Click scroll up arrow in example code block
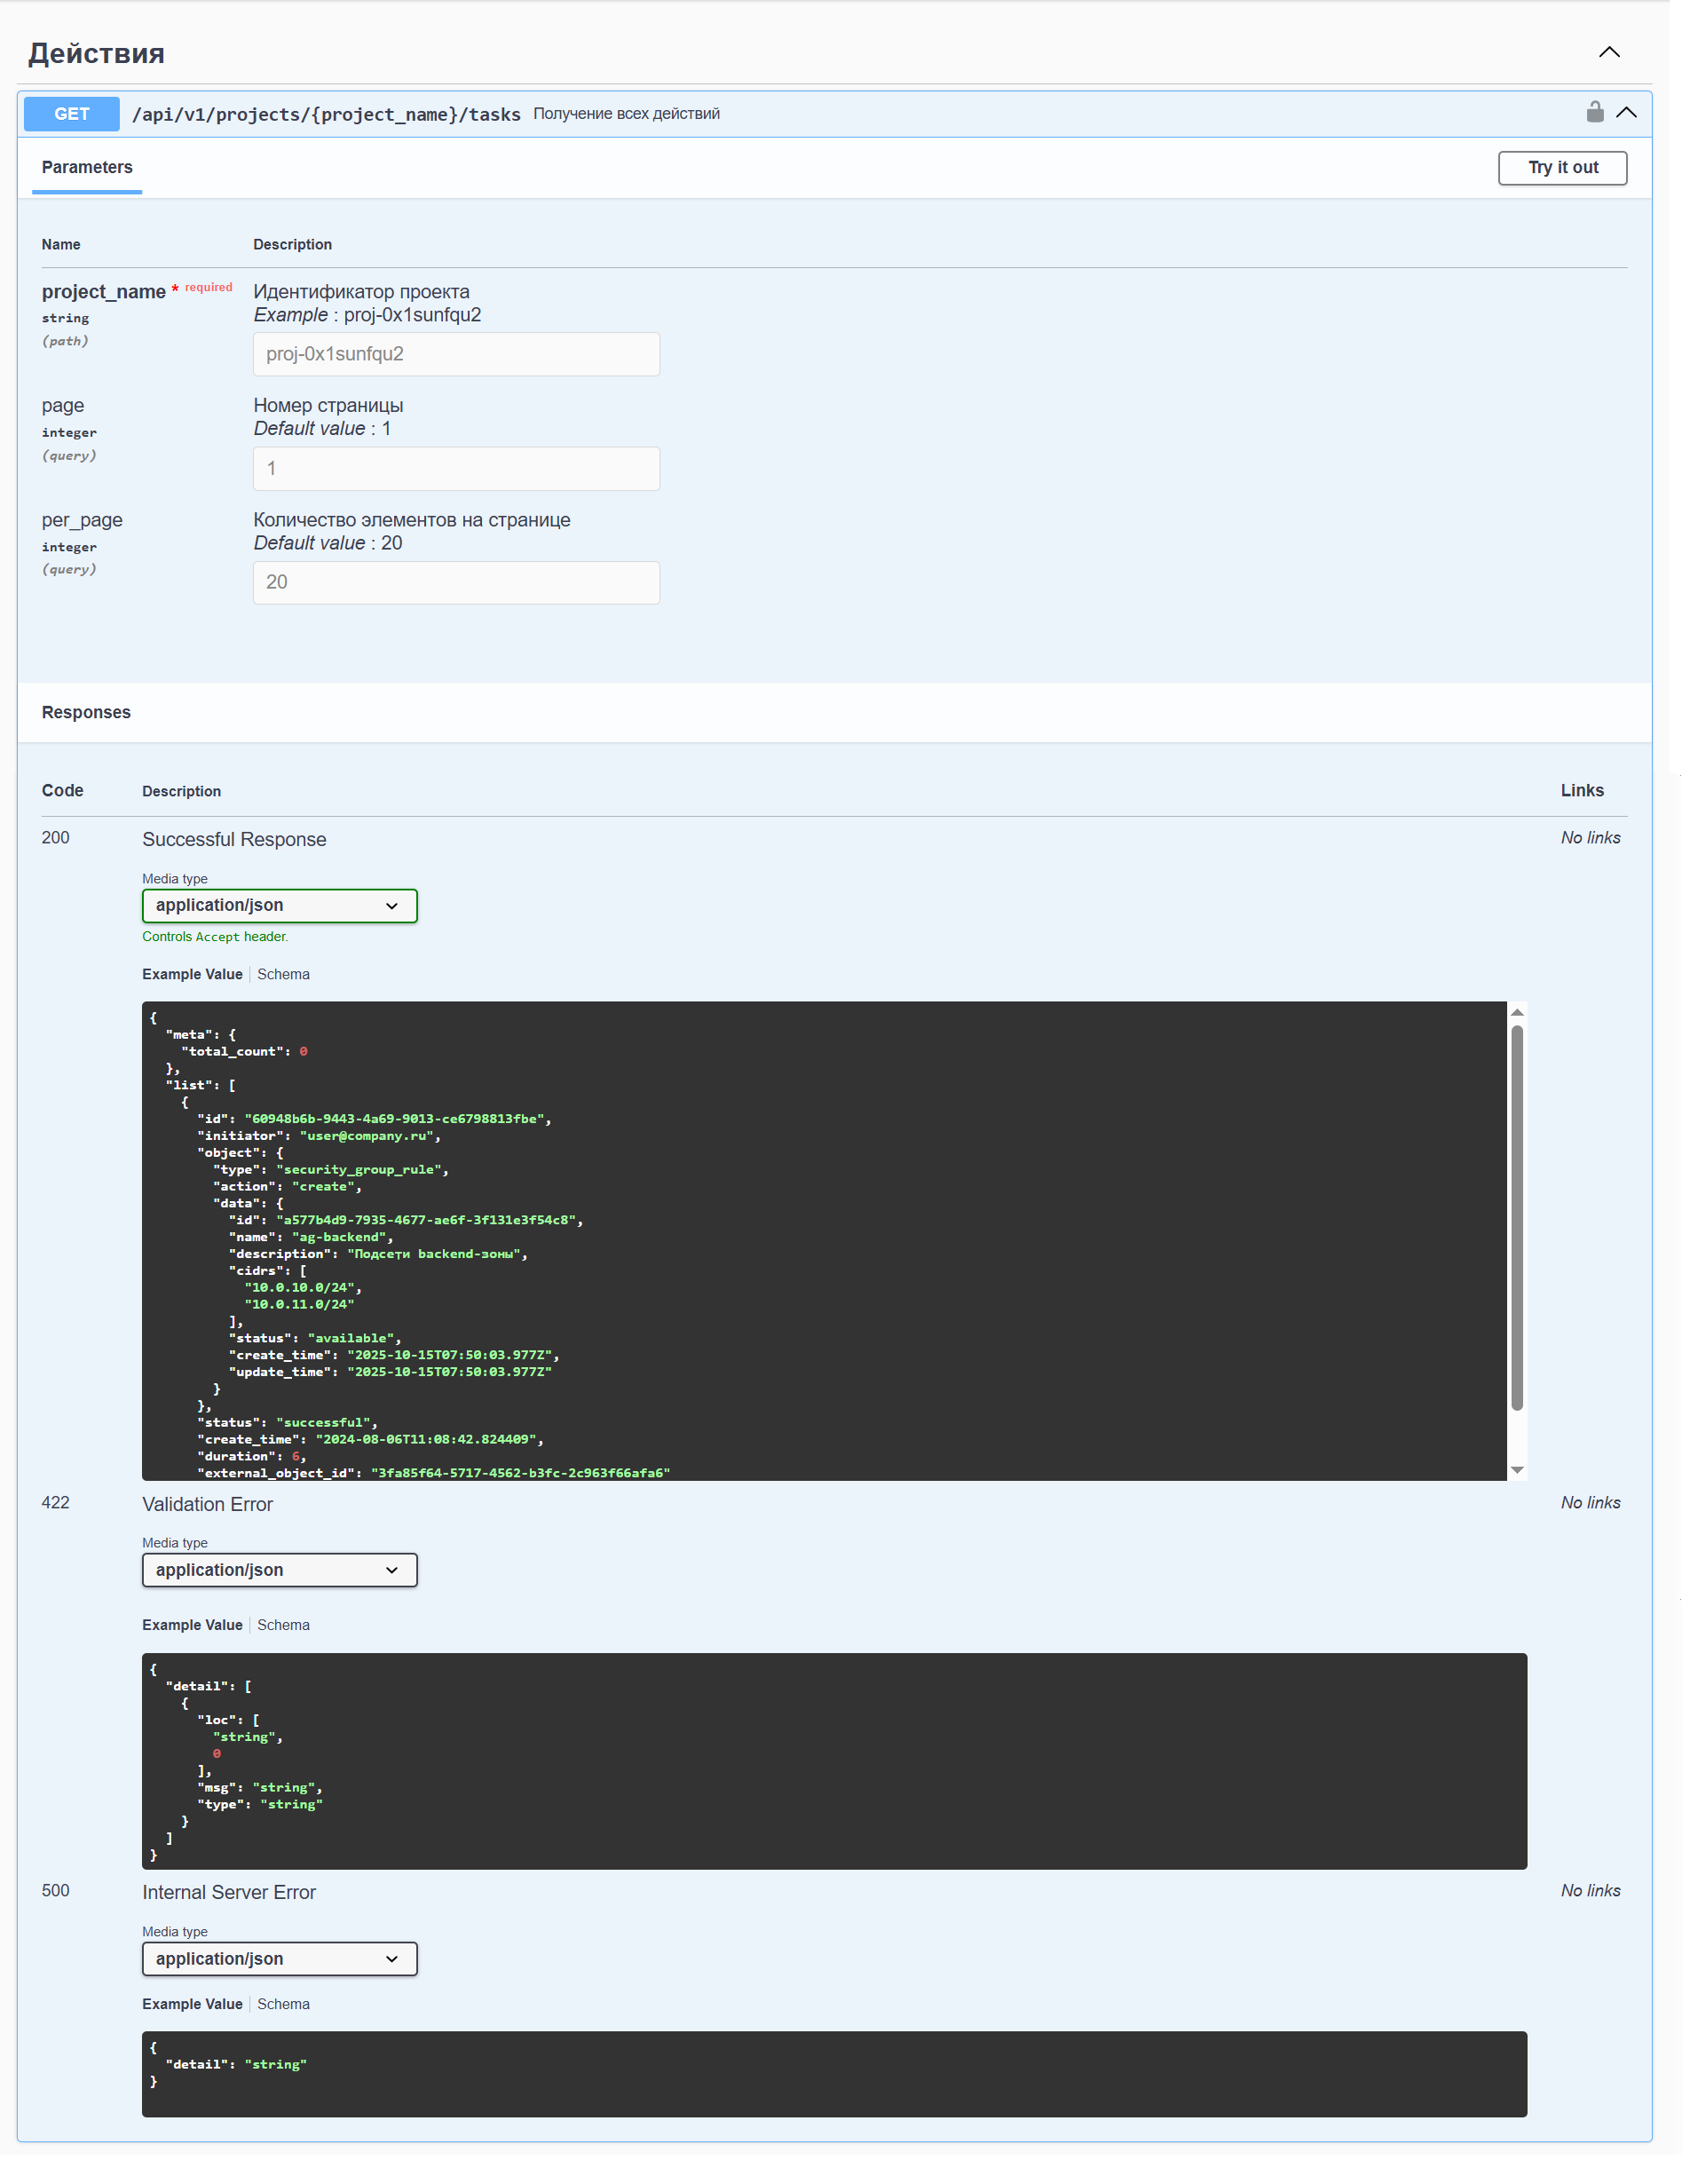This screenshot has height=2184, width=1690. coord(1516,1013)
